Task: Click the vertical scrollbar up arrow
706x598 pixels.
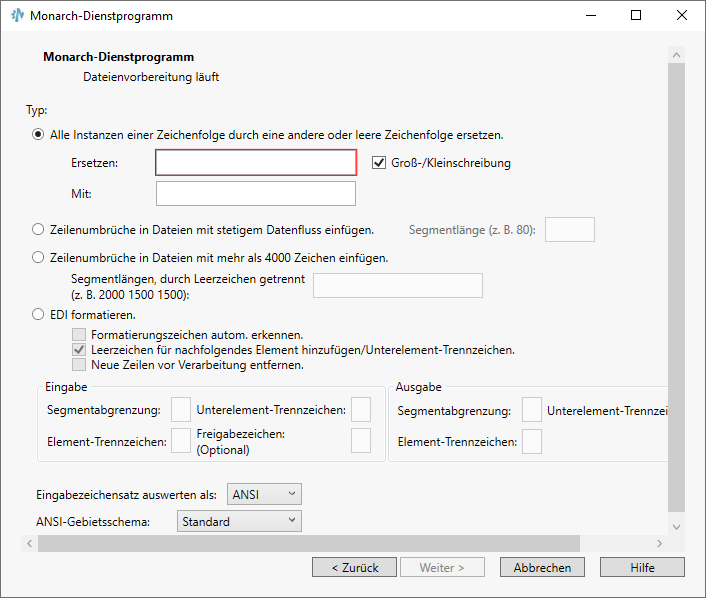Action: (676, 55)
